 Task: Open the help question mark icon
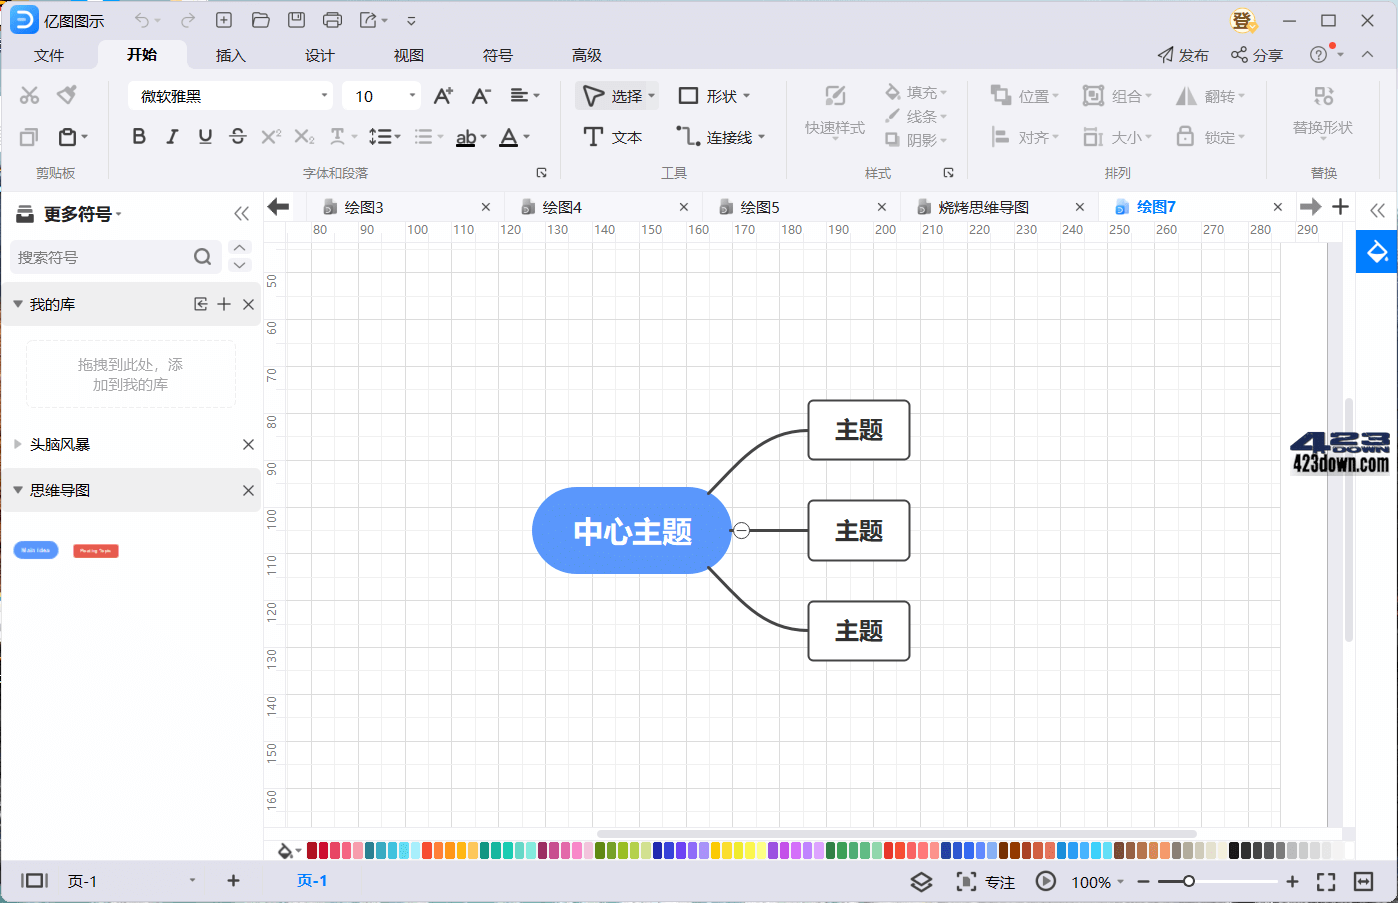(1319, 54)
